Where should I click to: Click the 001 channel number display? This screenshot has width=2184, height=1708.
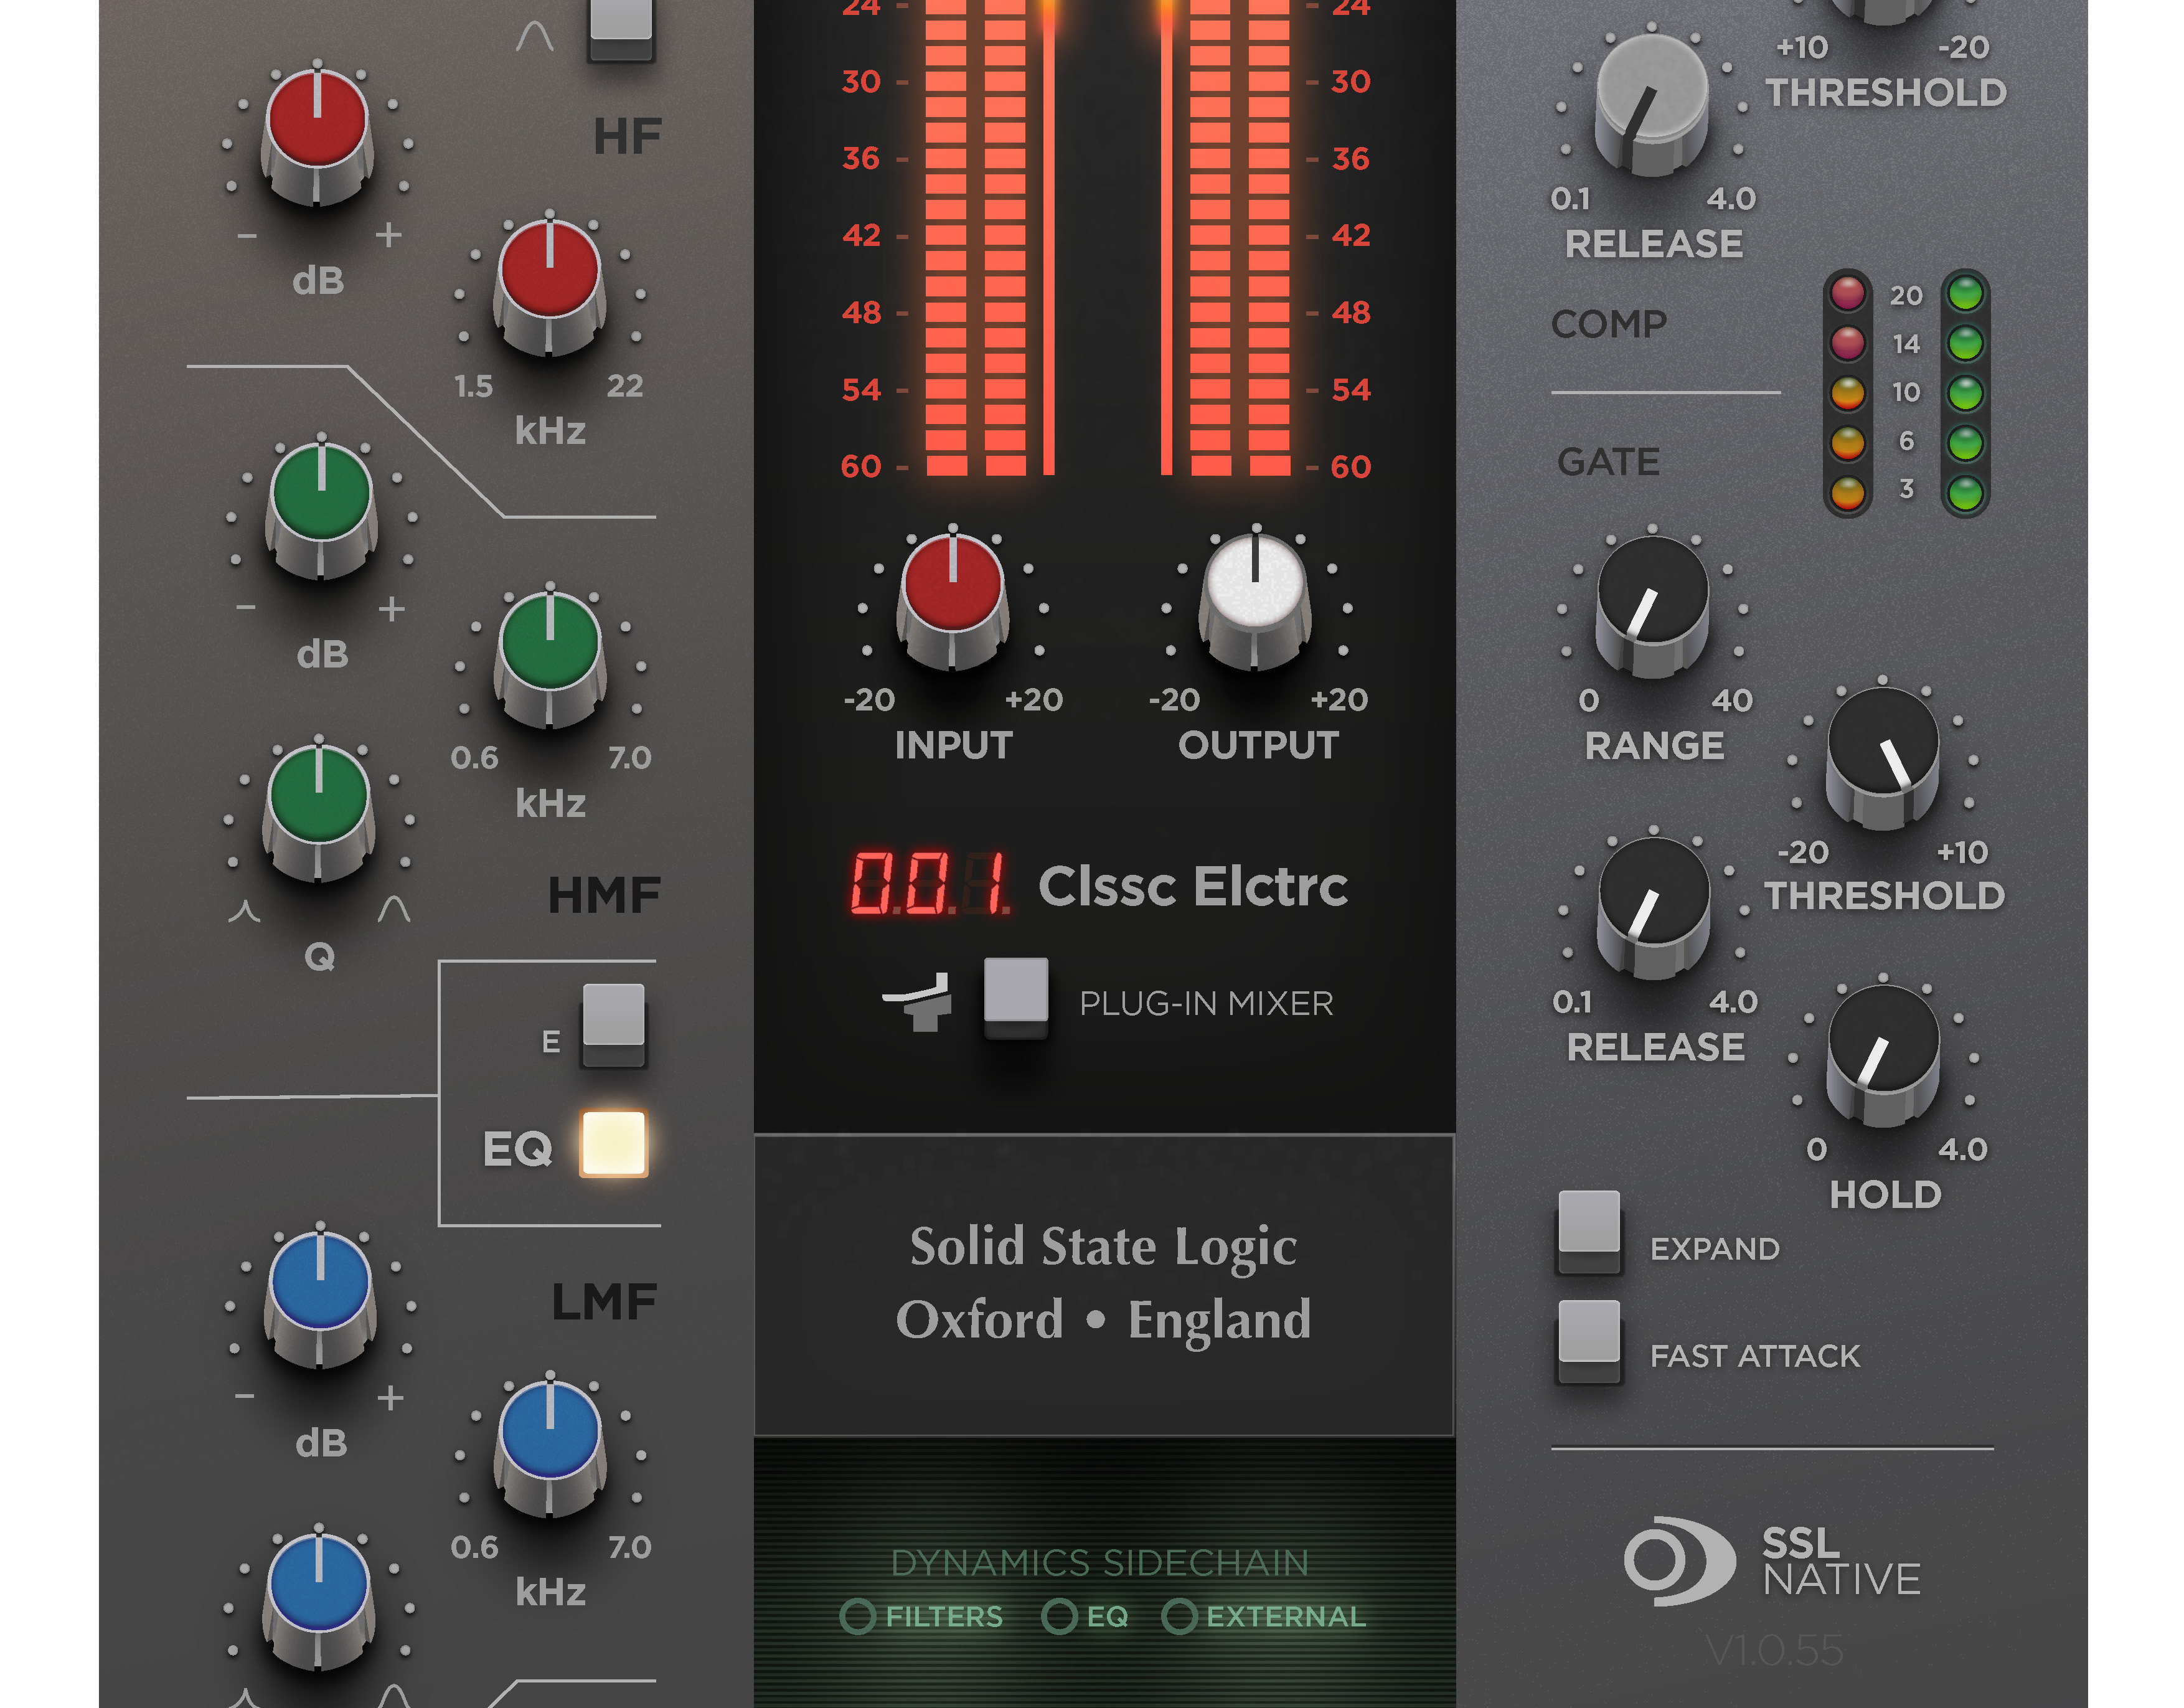930,884
